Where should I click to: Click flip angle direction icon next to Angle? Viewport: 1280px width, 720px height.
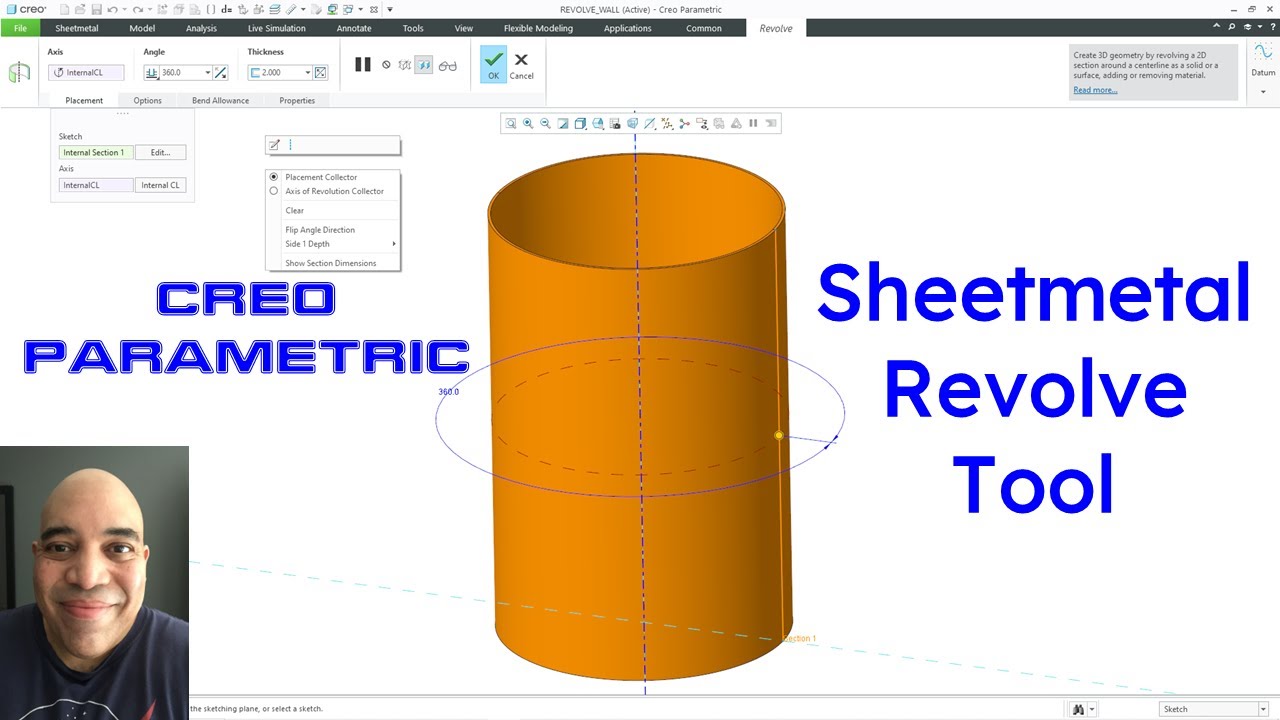pyautogui.click(x=221, y=72)
